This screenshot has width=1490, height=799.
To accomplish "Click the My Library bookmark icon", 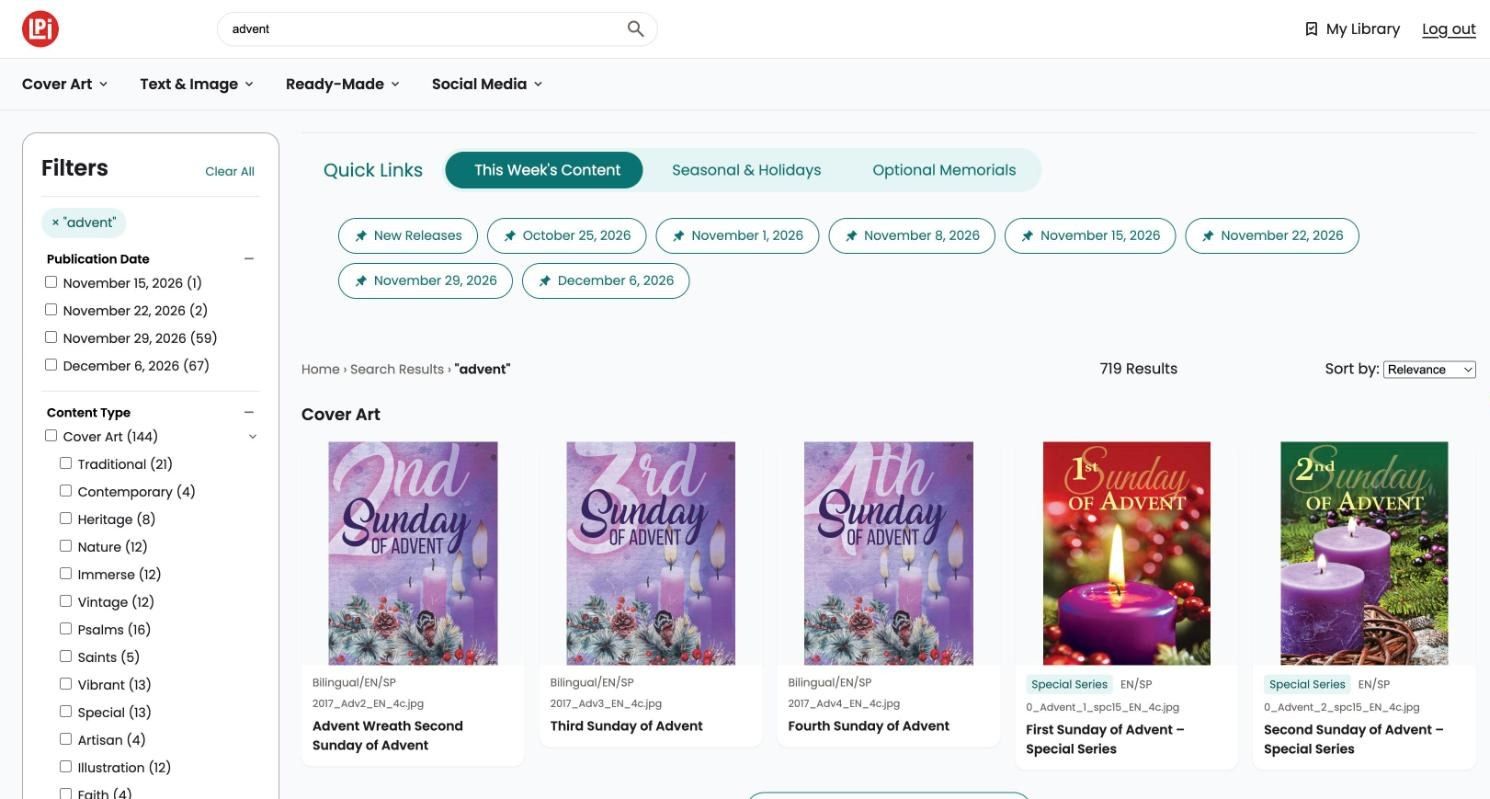I will click(x=1311, y=29).
